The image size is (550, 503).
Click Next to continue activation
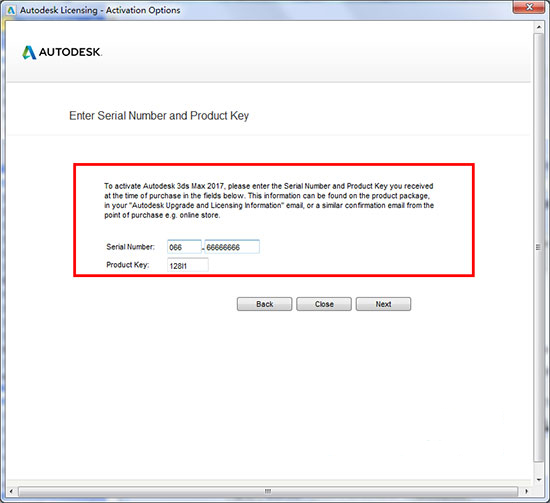[383, 304]
